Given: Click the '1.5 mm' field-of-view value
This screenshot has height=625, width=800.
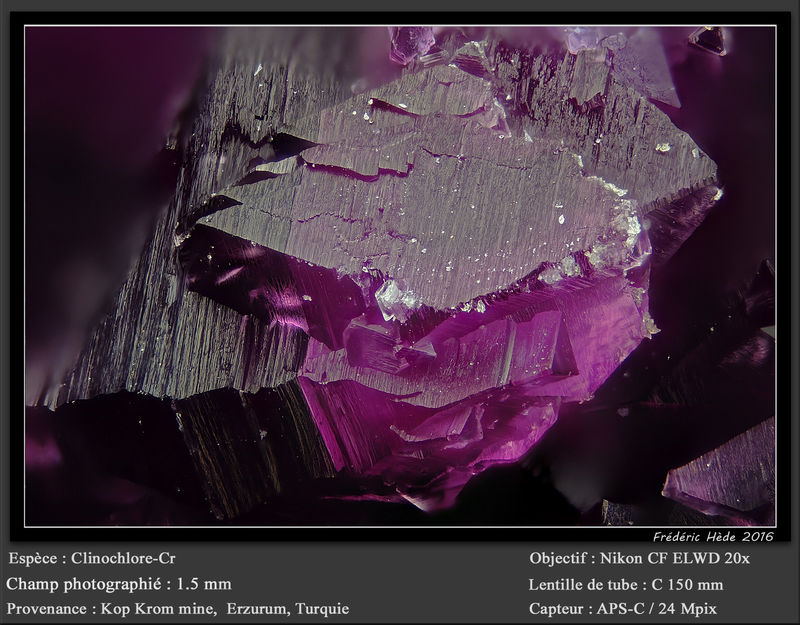Looking at the screenshot, I should coord(204,584).
